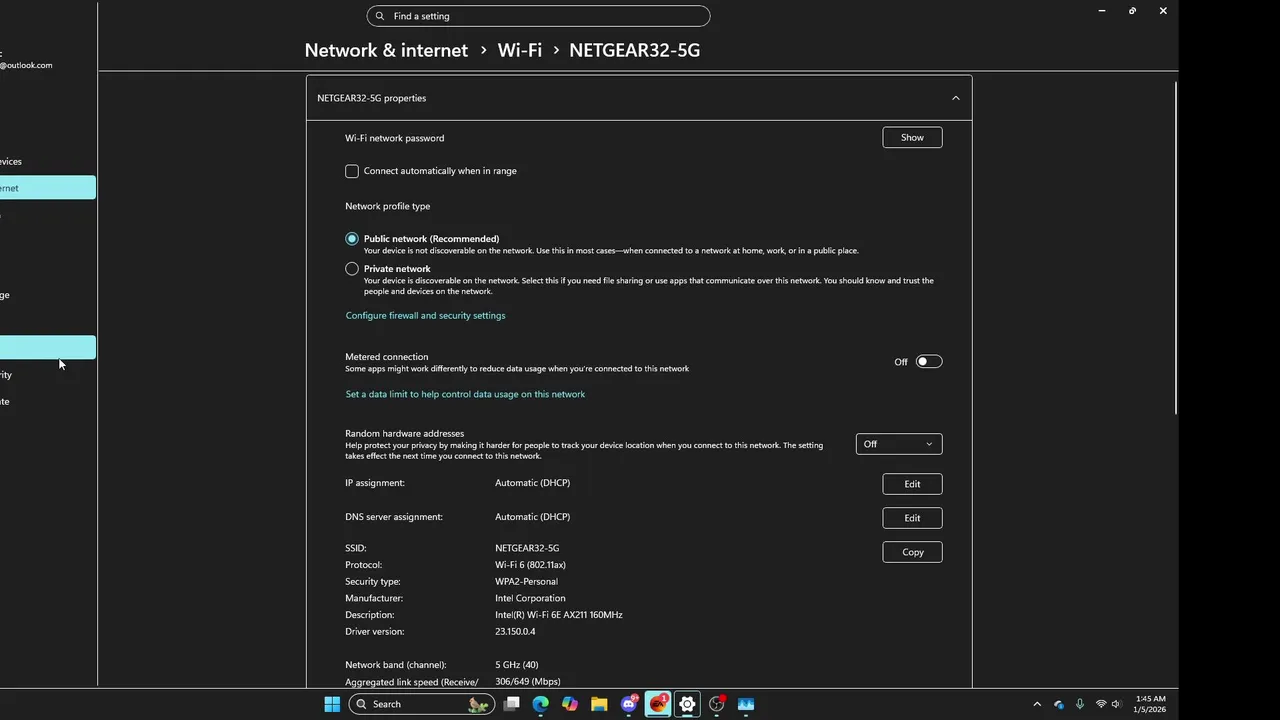The image size is (1280, 720).
Task: Edit the IP assignment setting
Action: click(912, 484)
